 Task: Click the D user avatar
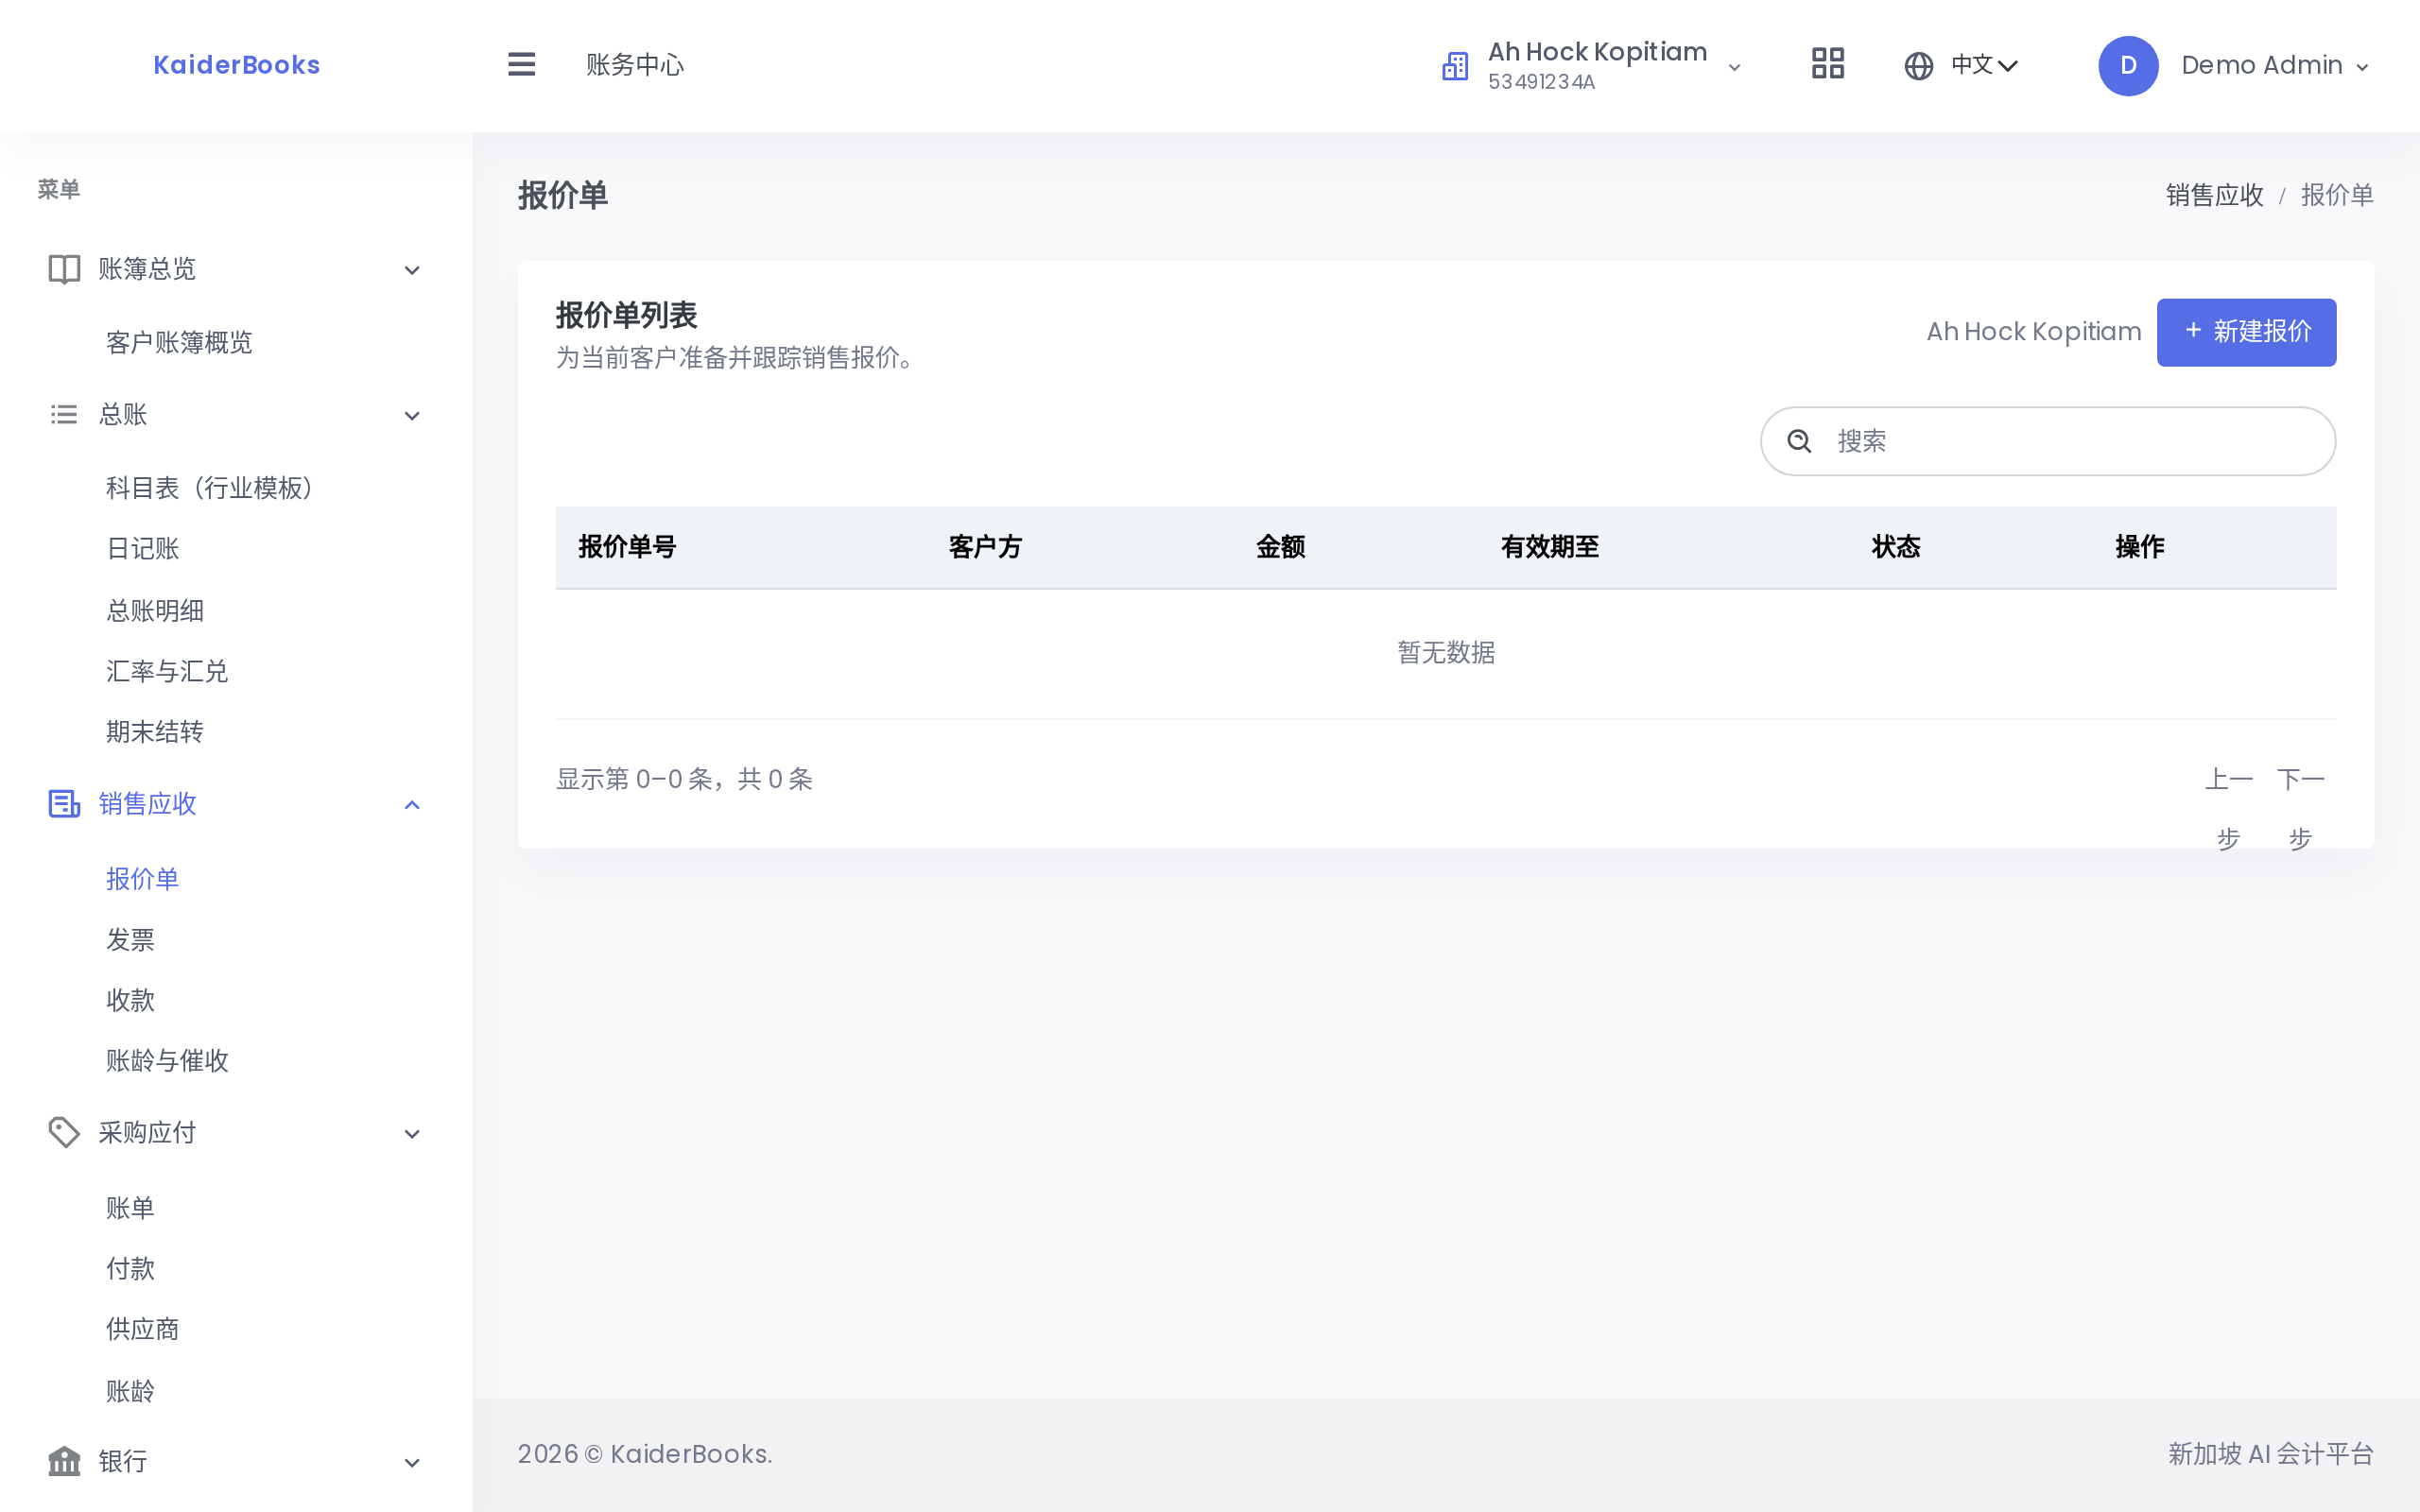coord(2127,66)
